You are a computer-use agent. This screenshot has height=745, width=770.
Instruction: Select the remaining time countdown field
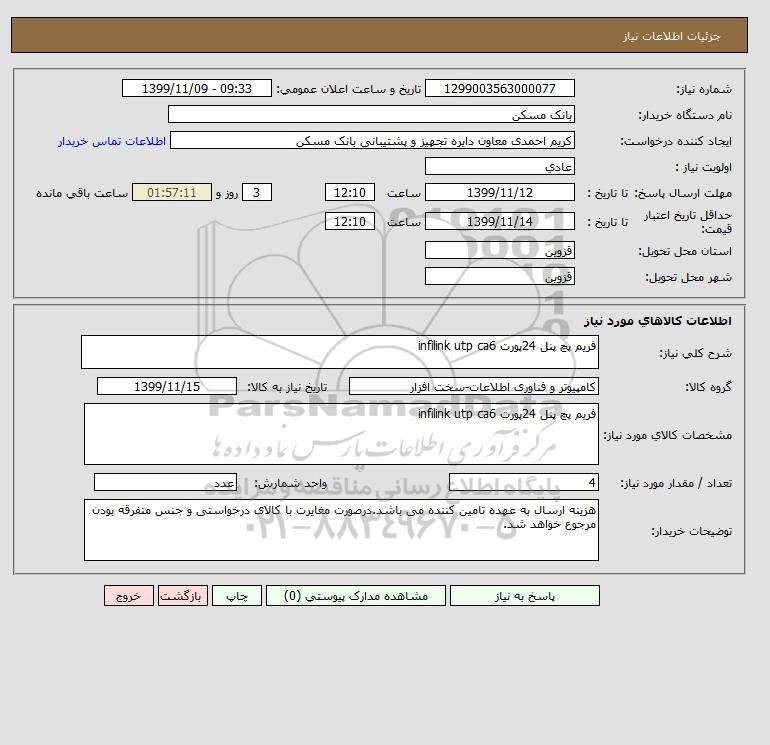(172, 193)
